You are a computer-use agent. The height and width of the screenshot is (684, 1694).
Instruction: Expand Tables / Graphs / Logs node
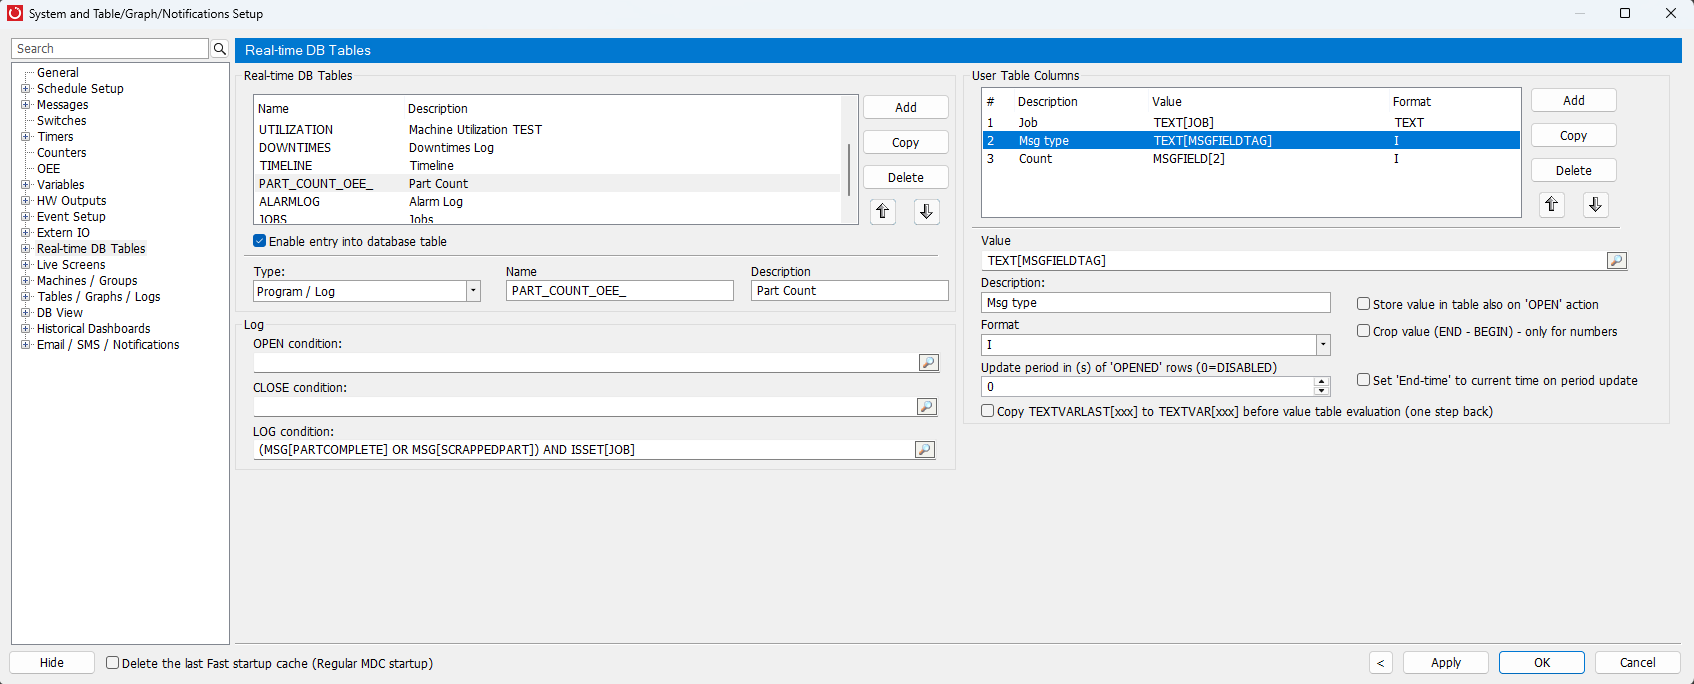(26, 297)
